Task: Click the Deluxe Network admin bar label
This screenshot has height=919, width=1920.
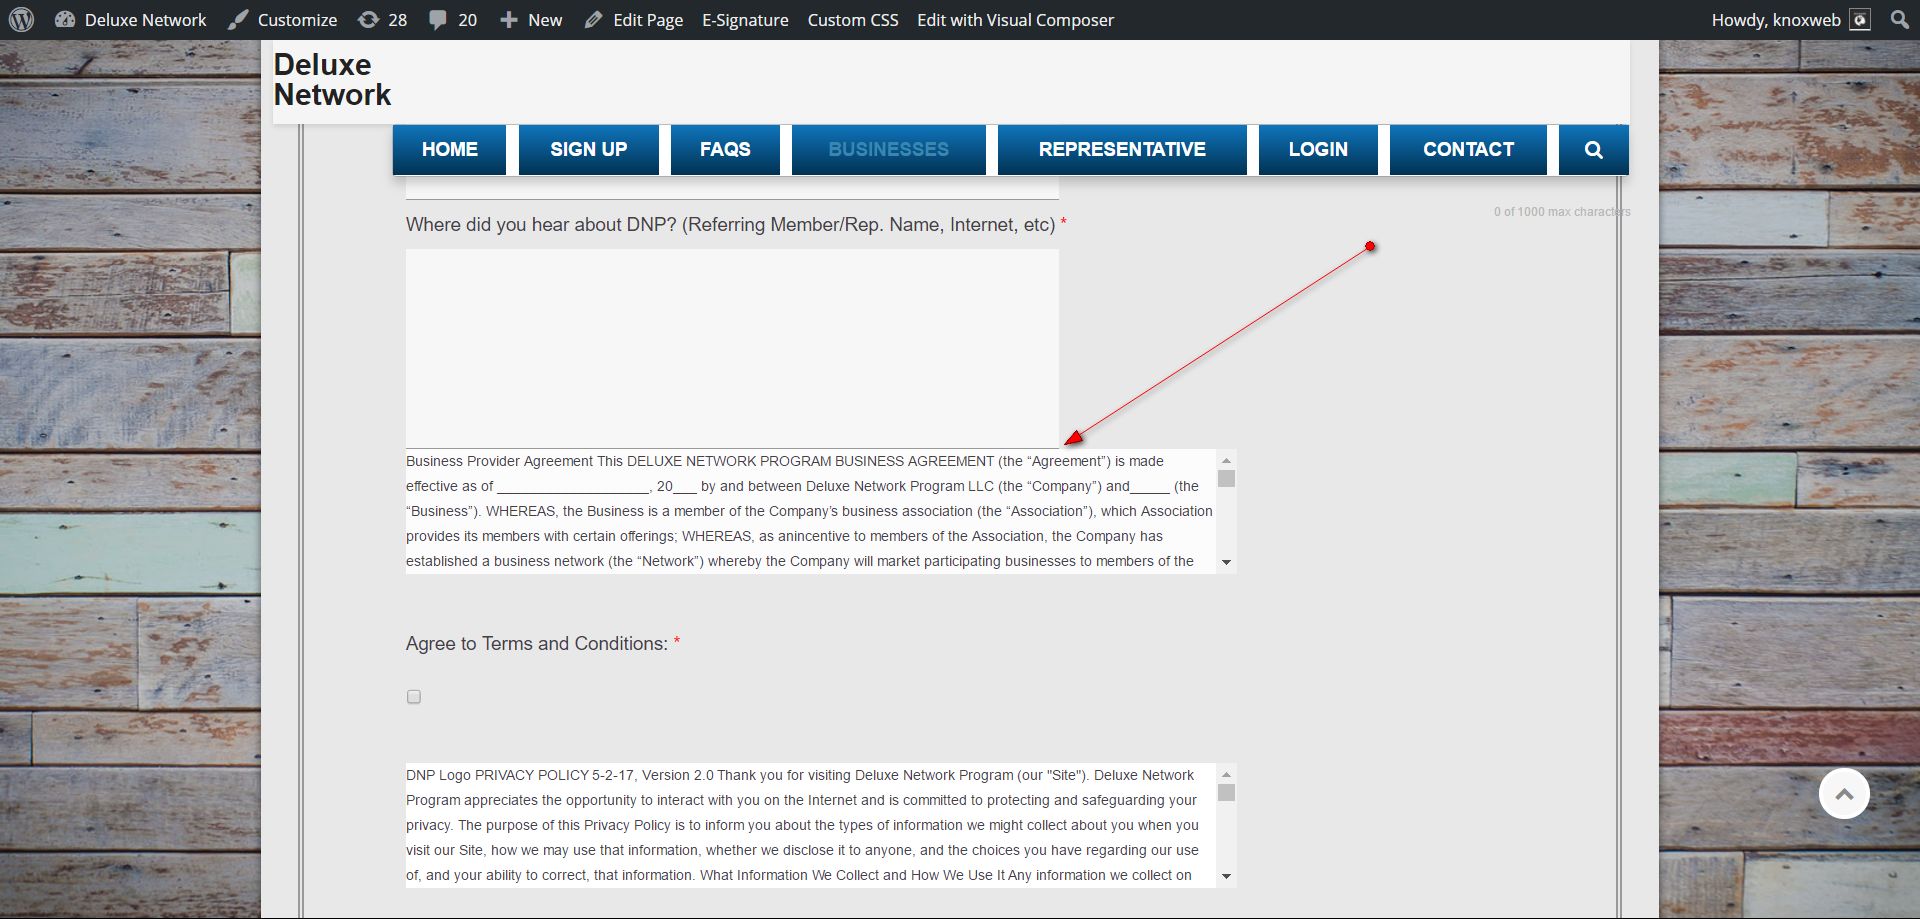Action: pyautogui.click(x=145, y=20)
